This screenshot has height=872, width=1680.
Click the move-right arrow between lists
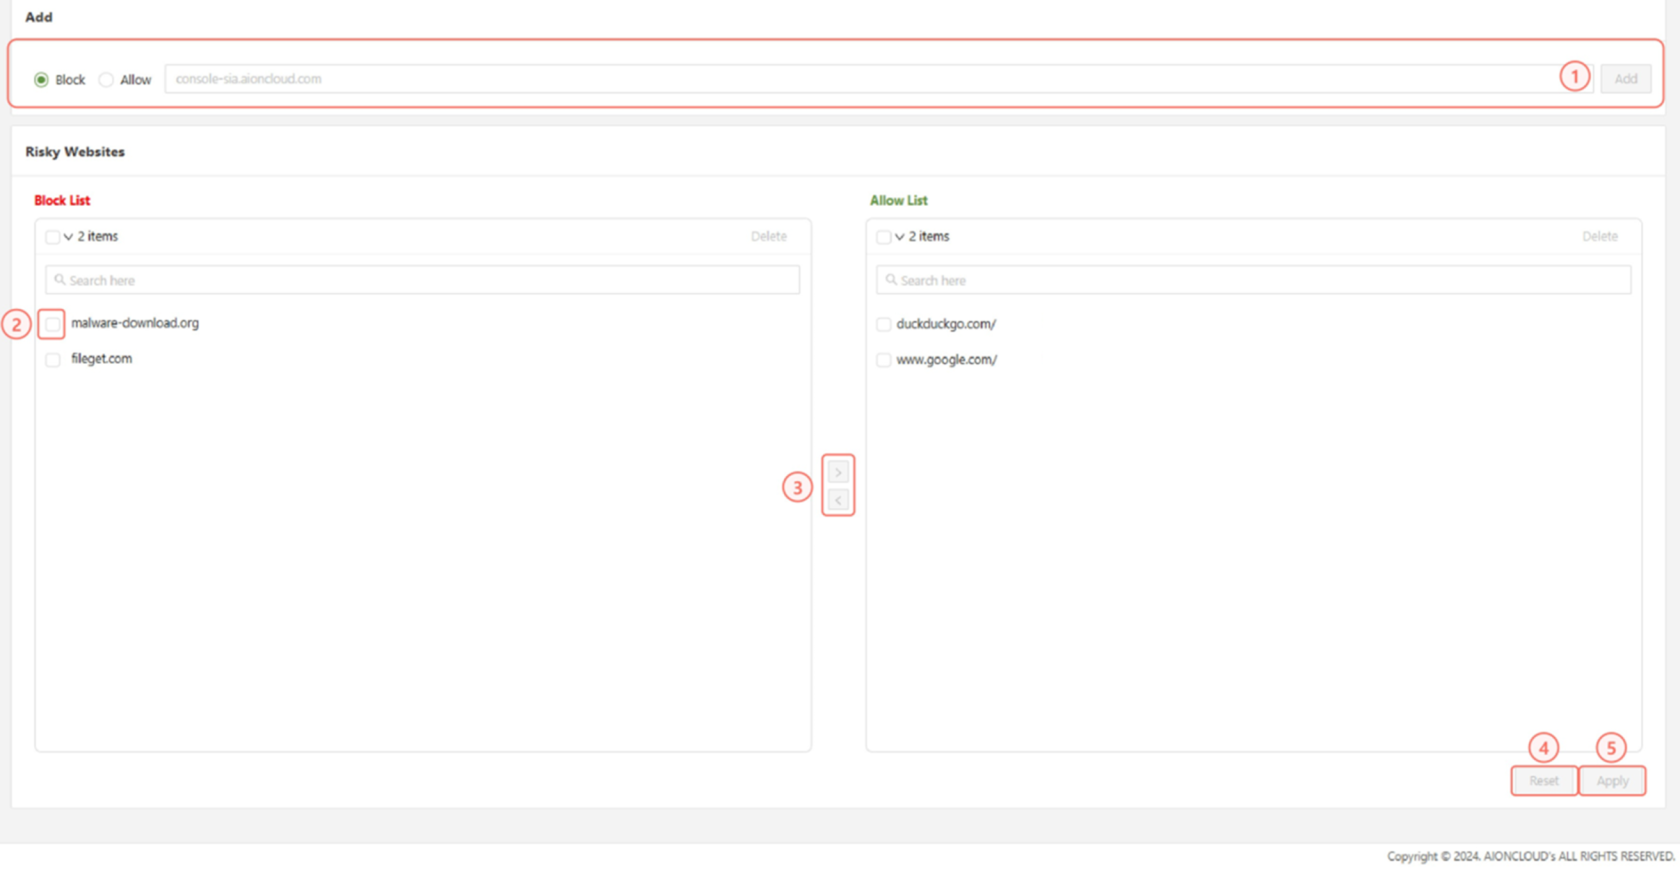pos(838,472)
